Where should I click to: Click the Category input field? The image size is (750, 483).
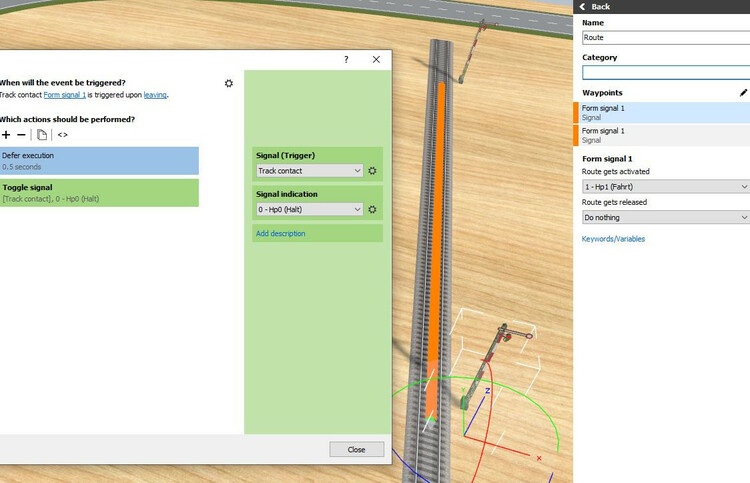pos(665,72)
